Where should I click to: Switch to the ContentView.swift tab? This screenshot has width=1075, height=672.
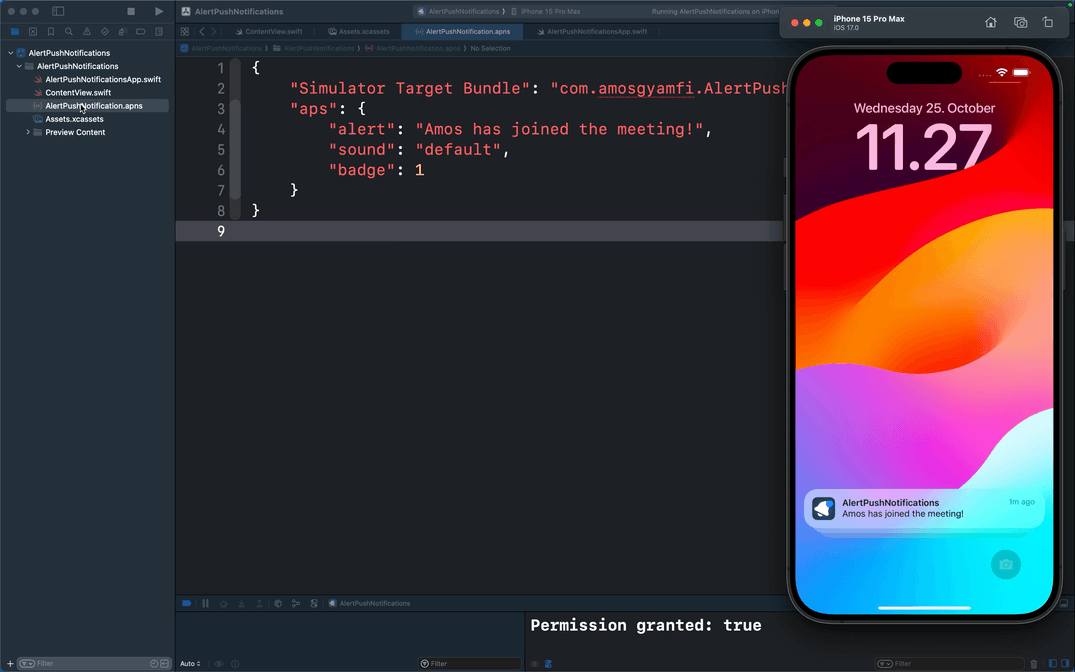click(x=269, y=32)
